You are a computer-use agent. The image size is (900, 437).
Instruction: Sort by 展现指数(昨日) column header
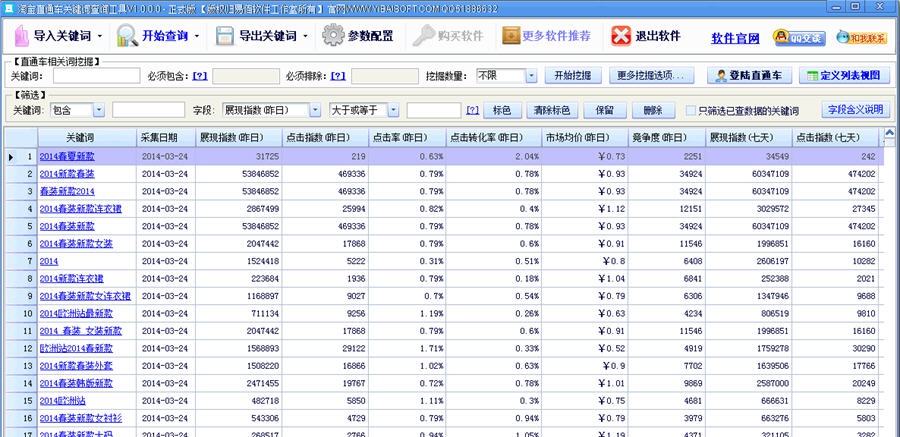[x=239, y=138]
